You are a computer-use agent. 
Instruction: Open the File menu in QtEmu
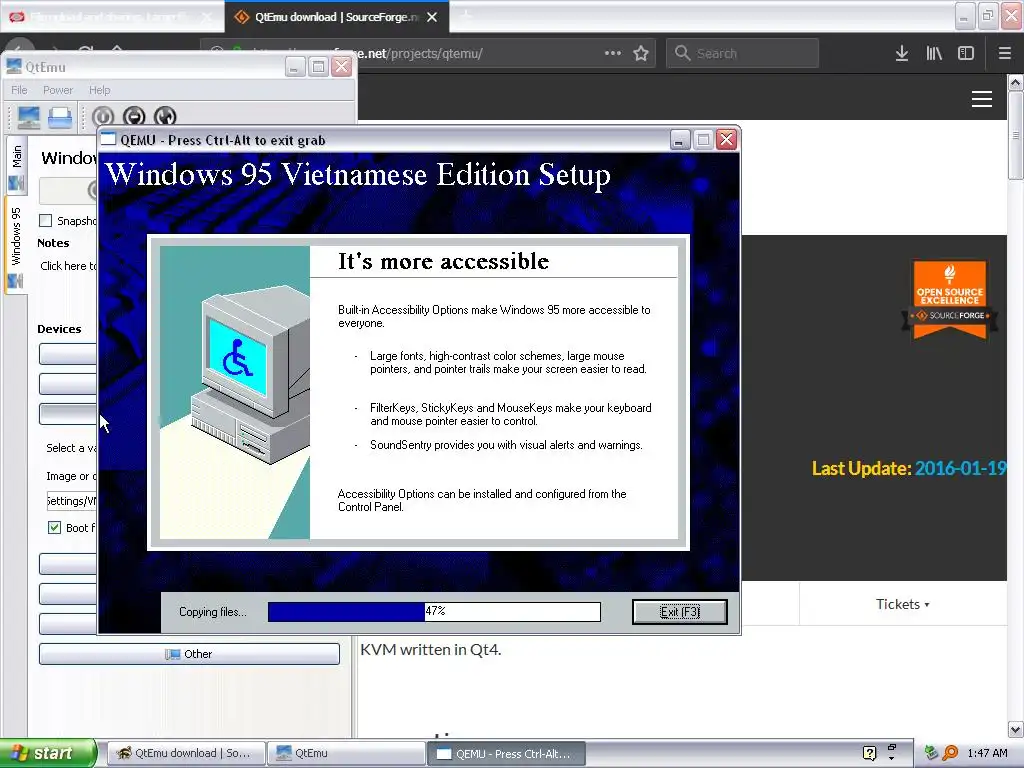(x=20, y=90)
